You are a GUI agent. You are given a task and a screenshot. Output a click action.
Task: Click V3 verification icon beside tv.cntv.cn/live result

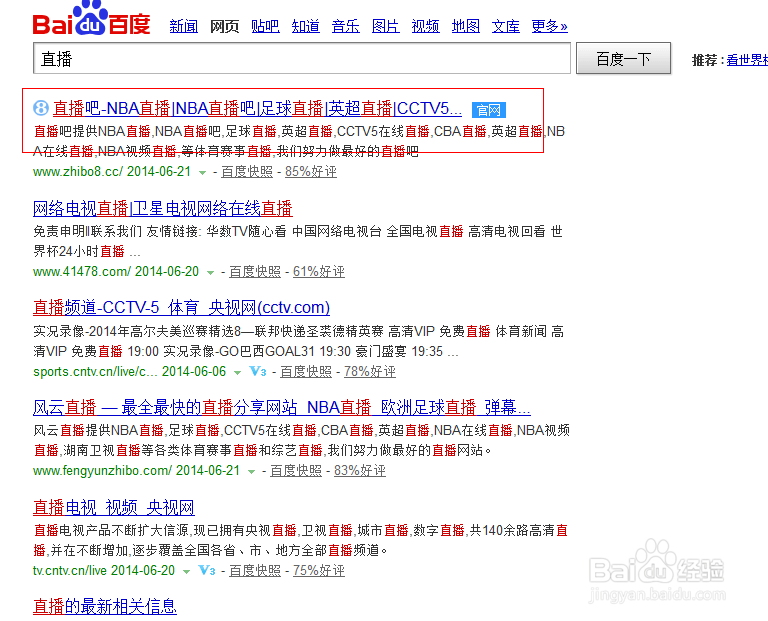coord(207,570)
